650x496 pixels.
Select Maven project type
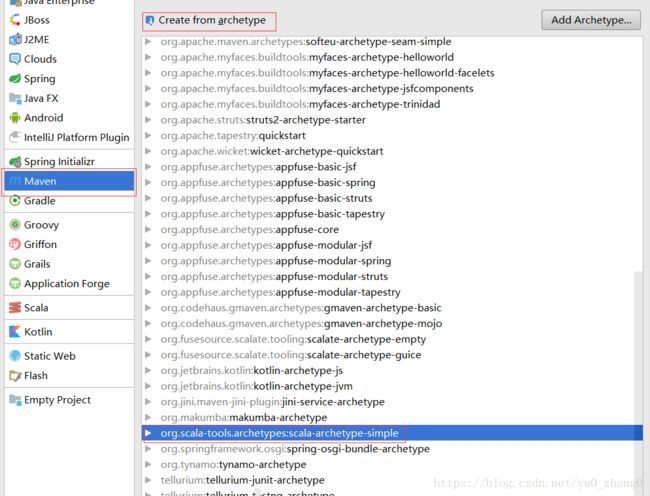(x=69, y=181)
